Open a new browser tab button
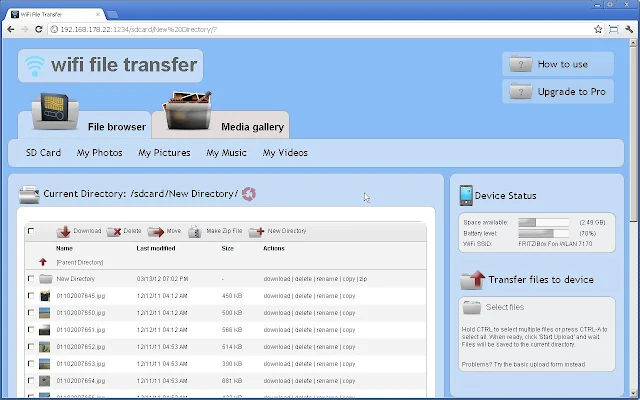 112,15
